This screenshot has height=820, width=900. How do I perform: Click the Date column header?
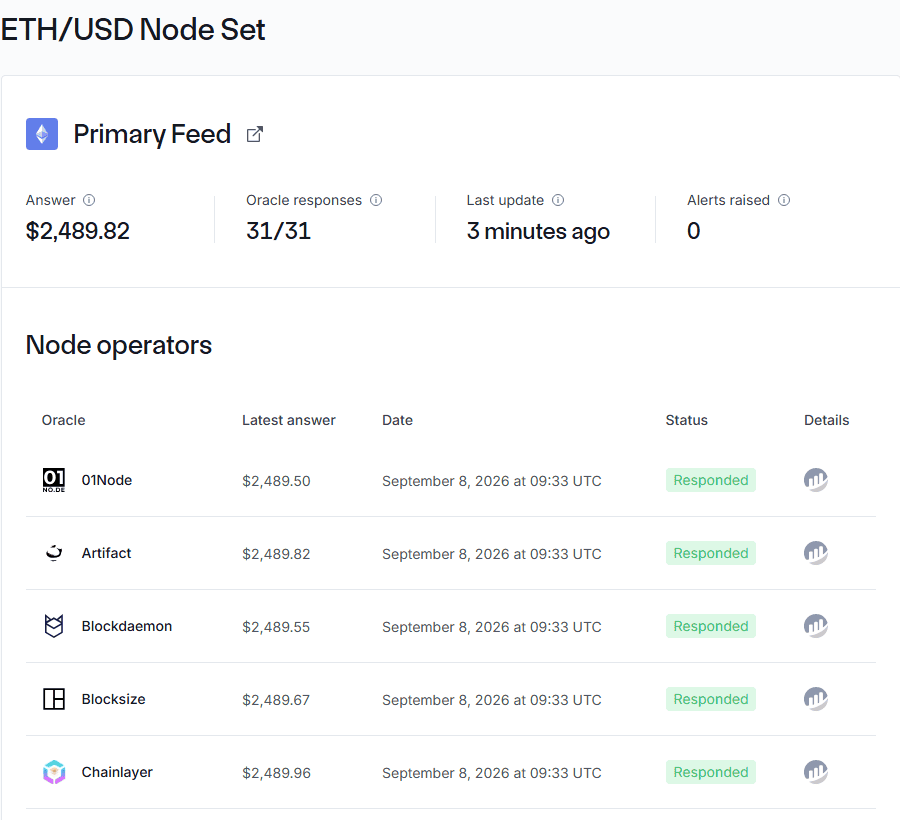click(397, 420)
